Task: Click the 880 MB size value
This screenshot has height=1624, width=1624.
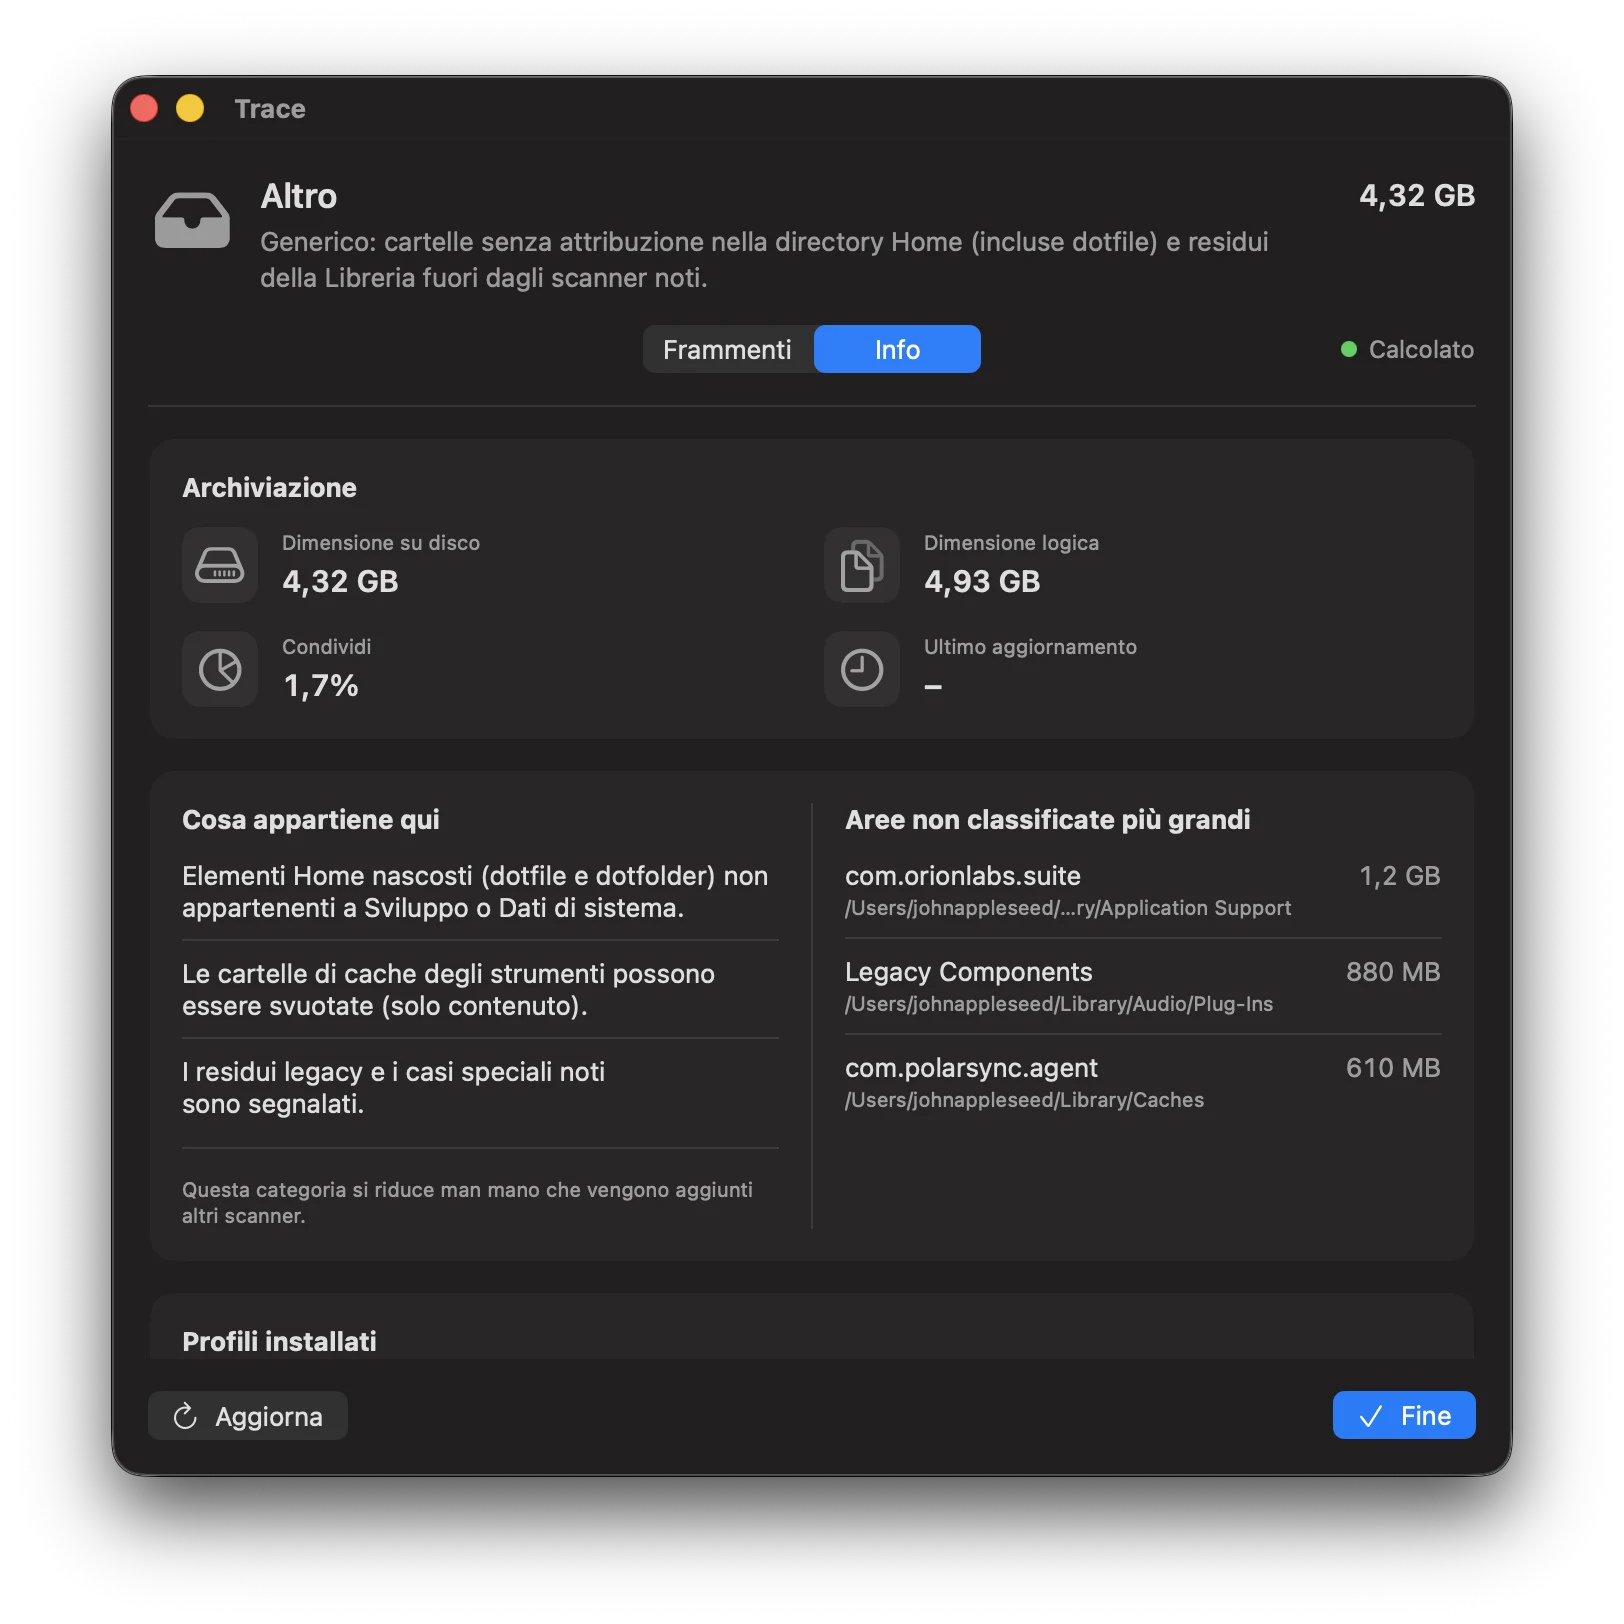Action: pos(1393,972)
